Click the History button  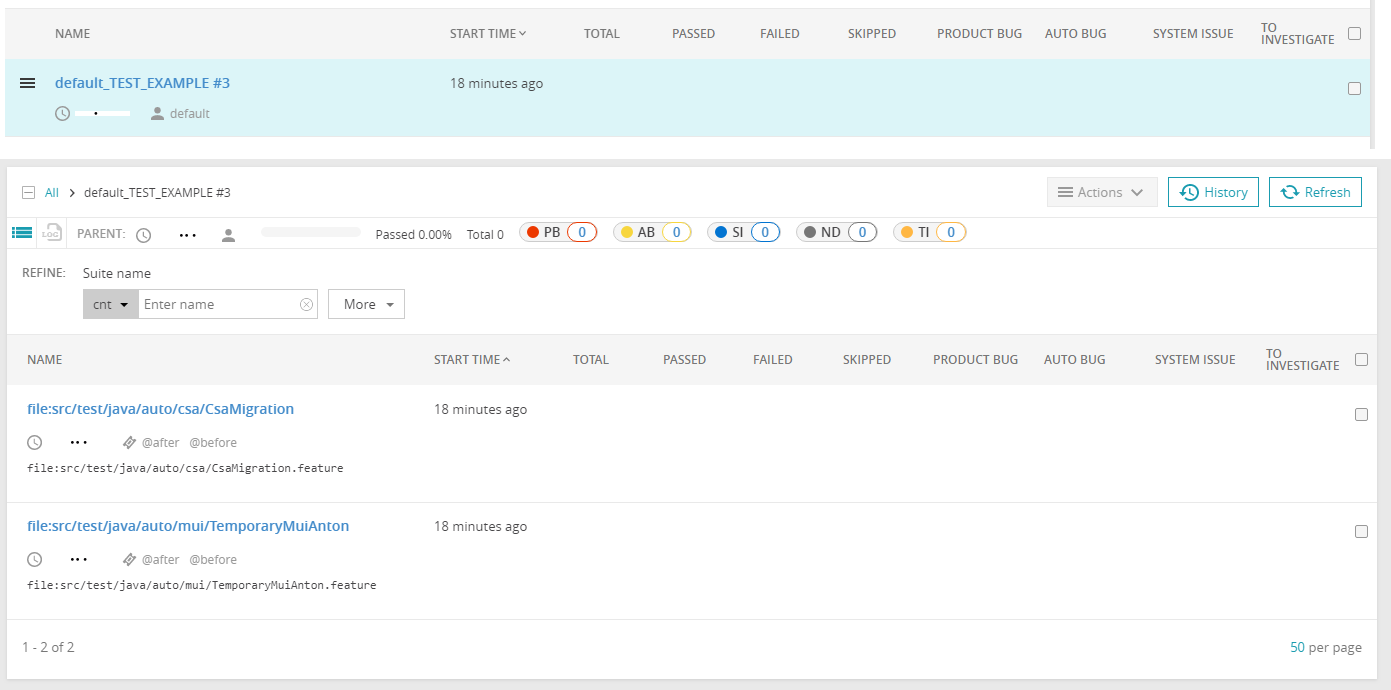1214,192
